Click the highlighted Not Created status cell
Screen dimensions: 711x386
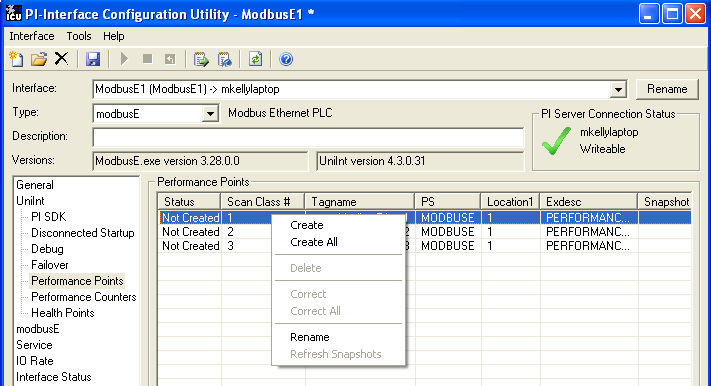[190, 218]
